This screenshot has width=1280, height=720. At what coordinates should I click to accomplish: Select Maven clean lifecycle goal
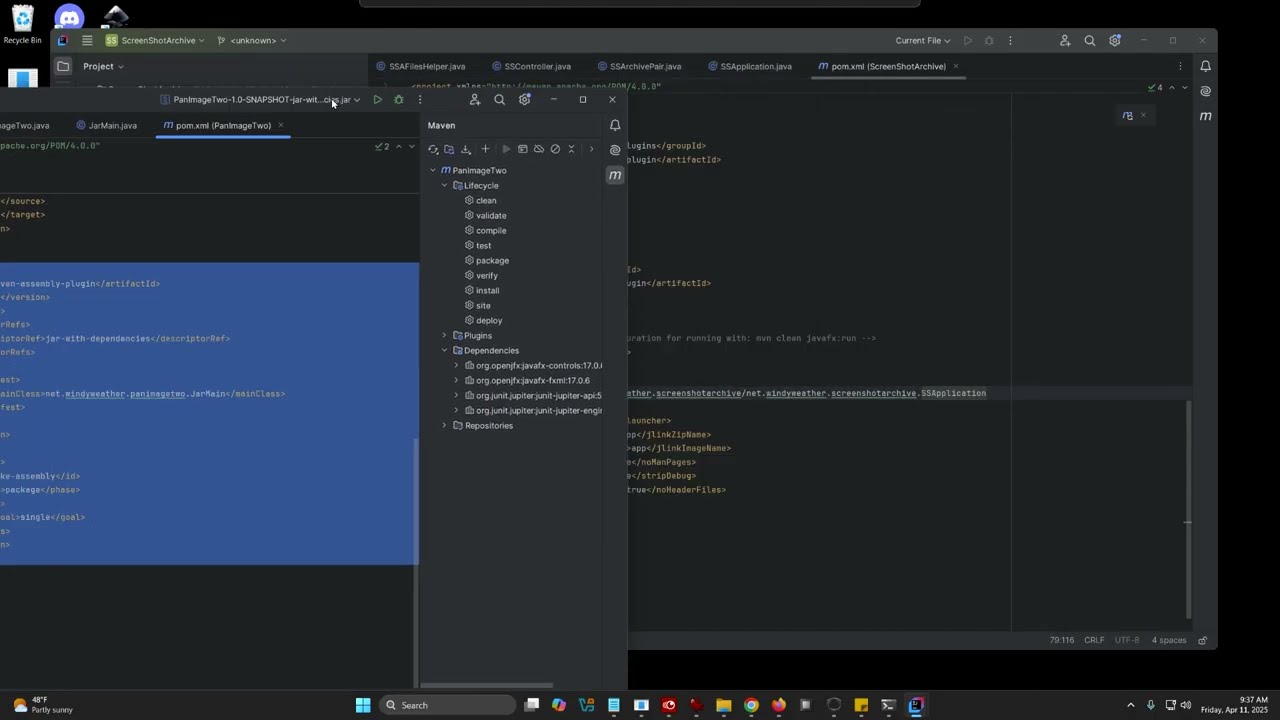(486, 200)
